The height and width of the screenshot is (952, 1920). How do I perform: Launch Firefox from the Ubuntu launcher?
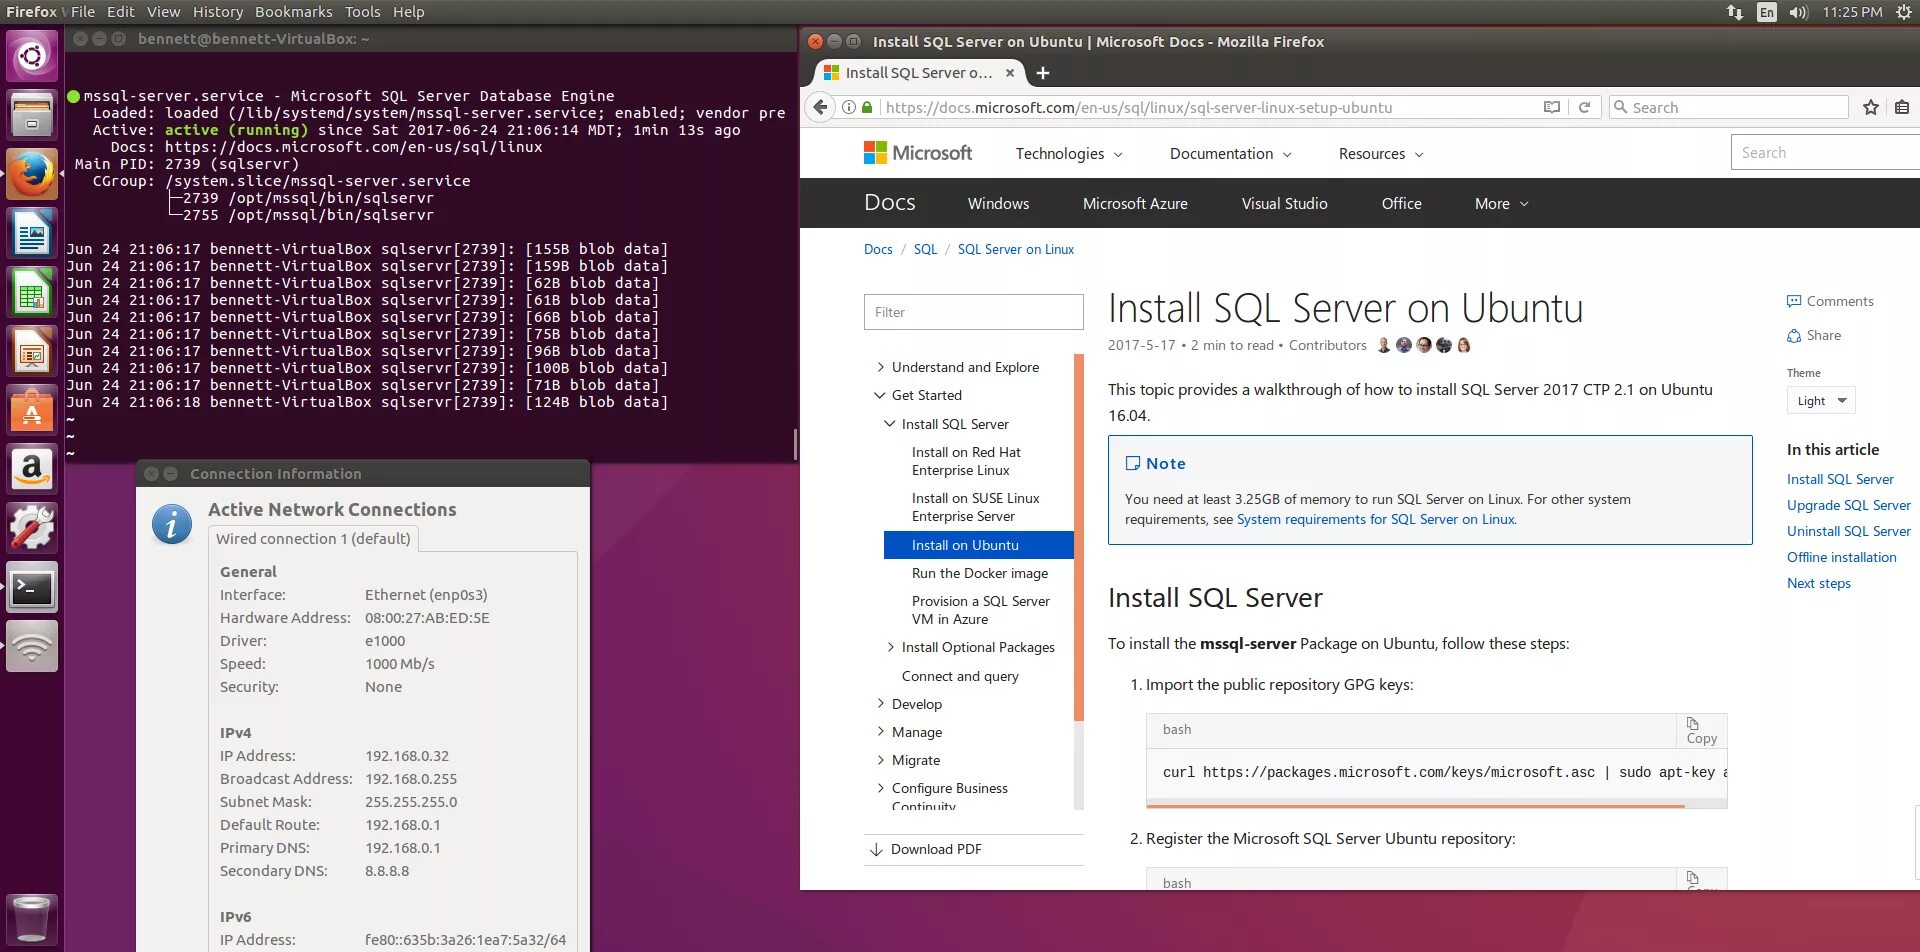(32, 174)
